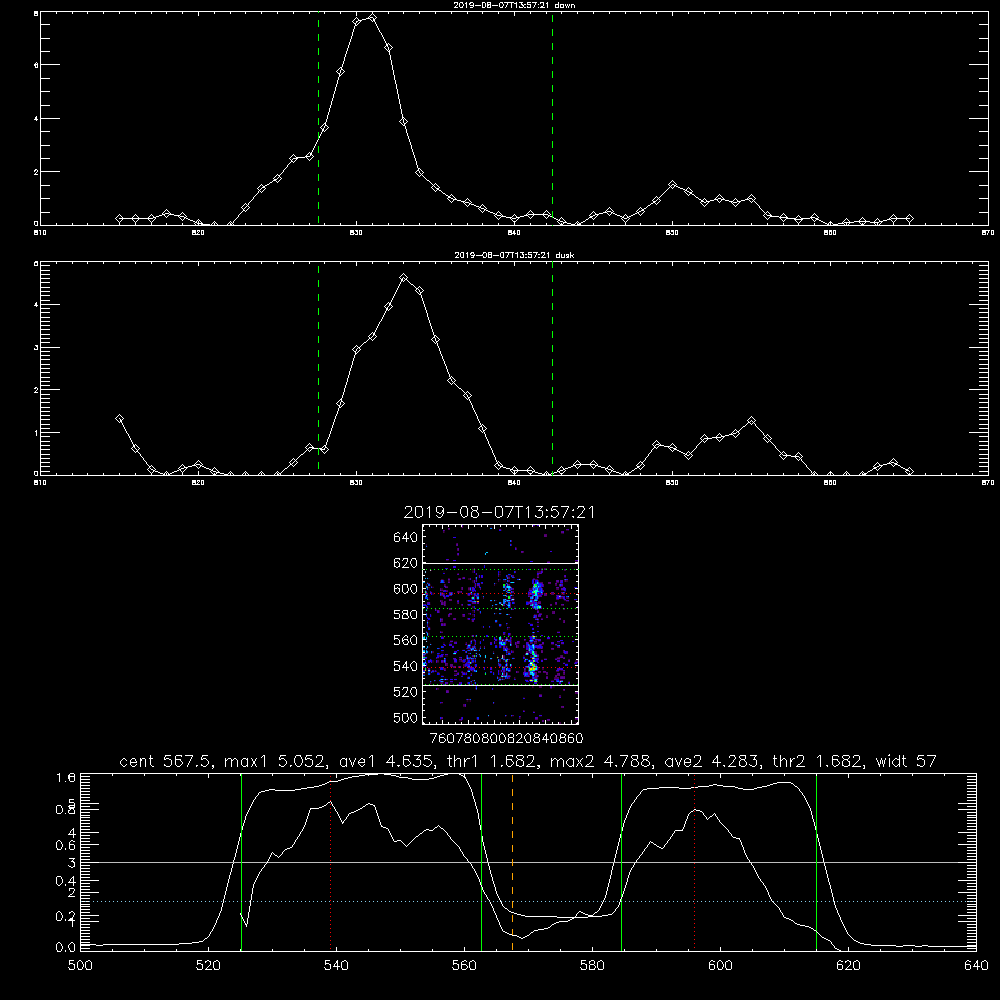Click the '520' label on the bottom plot x-axis
The height and width of the screenshot is (1000, 1000).
208,966
